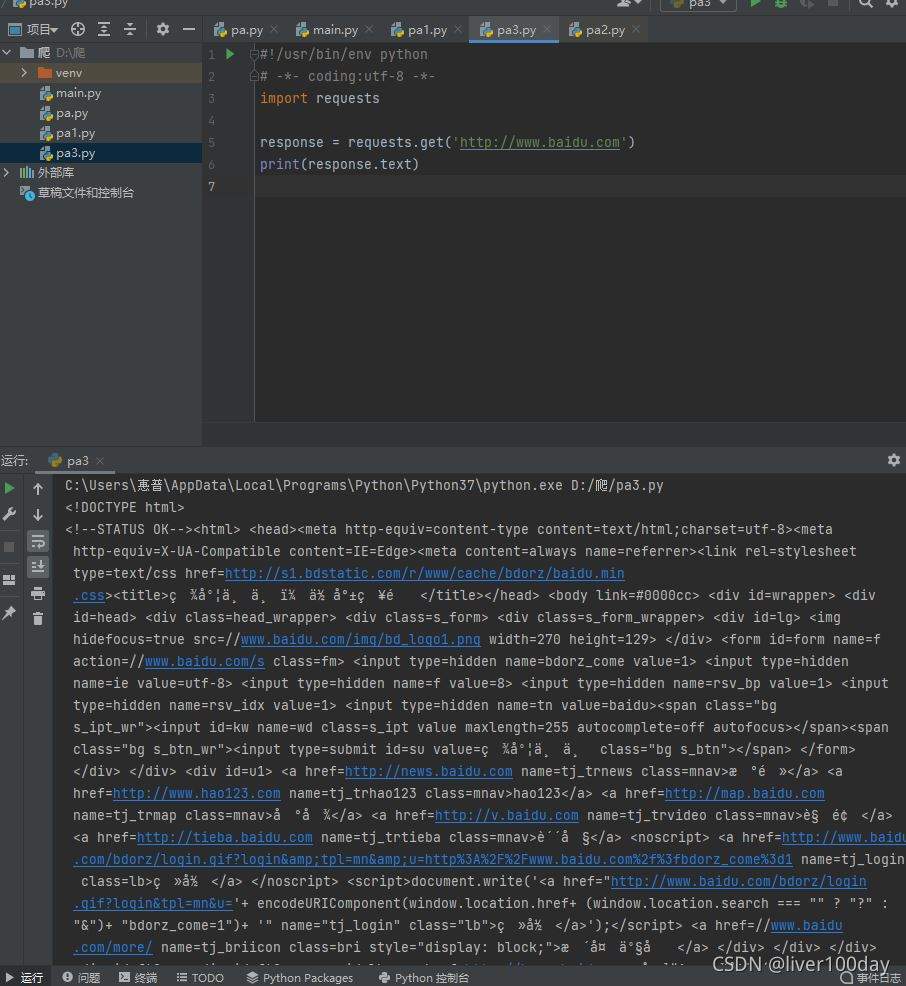
Task: Close the pa2.py editor tab
Action: [x=636, y=30]
